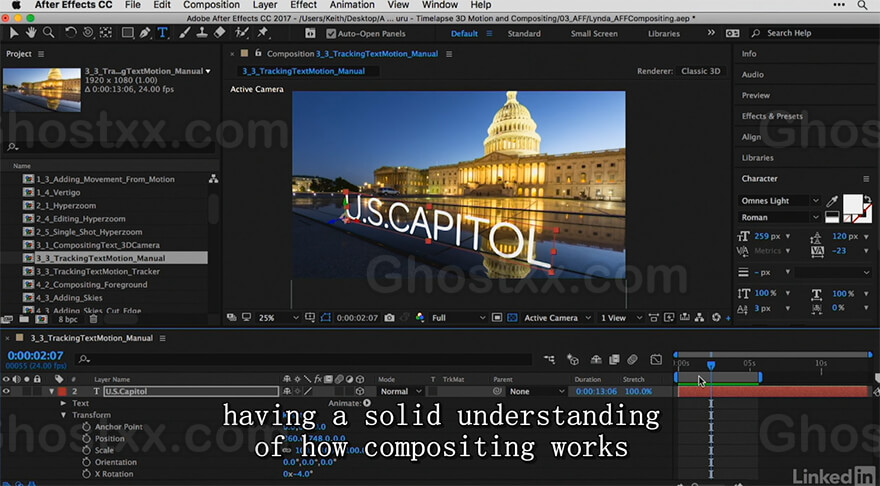Image resolution: width=880 pixels, height=486 pixels.
Task: Toggle 3D layer switch for U.S.Capitol
Action: (360, 391)
